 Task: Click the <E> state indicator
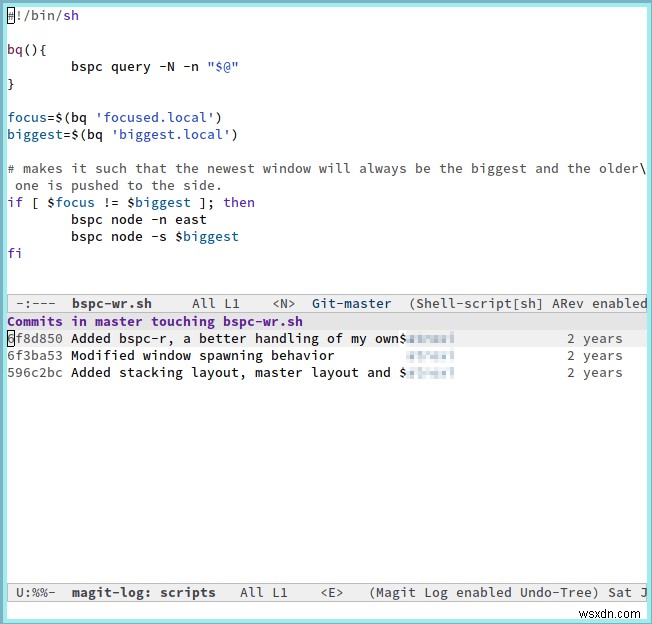[331, 593]
